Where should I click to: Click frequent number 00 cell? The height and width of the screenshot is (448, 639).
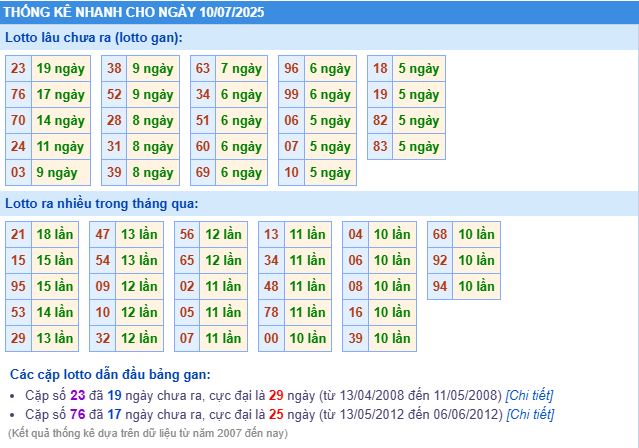(271, 338)
